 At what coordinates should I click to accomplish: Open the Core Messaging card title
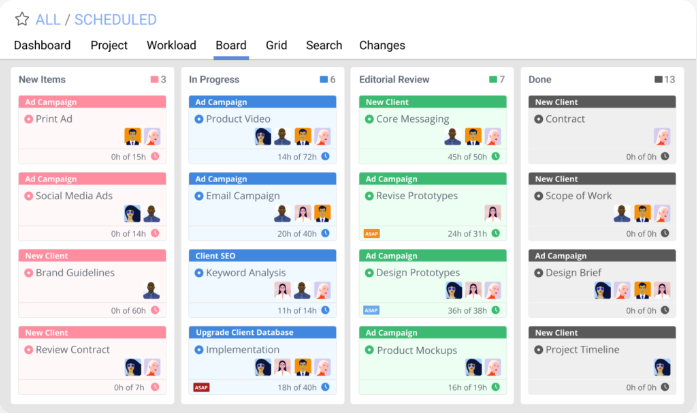(413, 119)
